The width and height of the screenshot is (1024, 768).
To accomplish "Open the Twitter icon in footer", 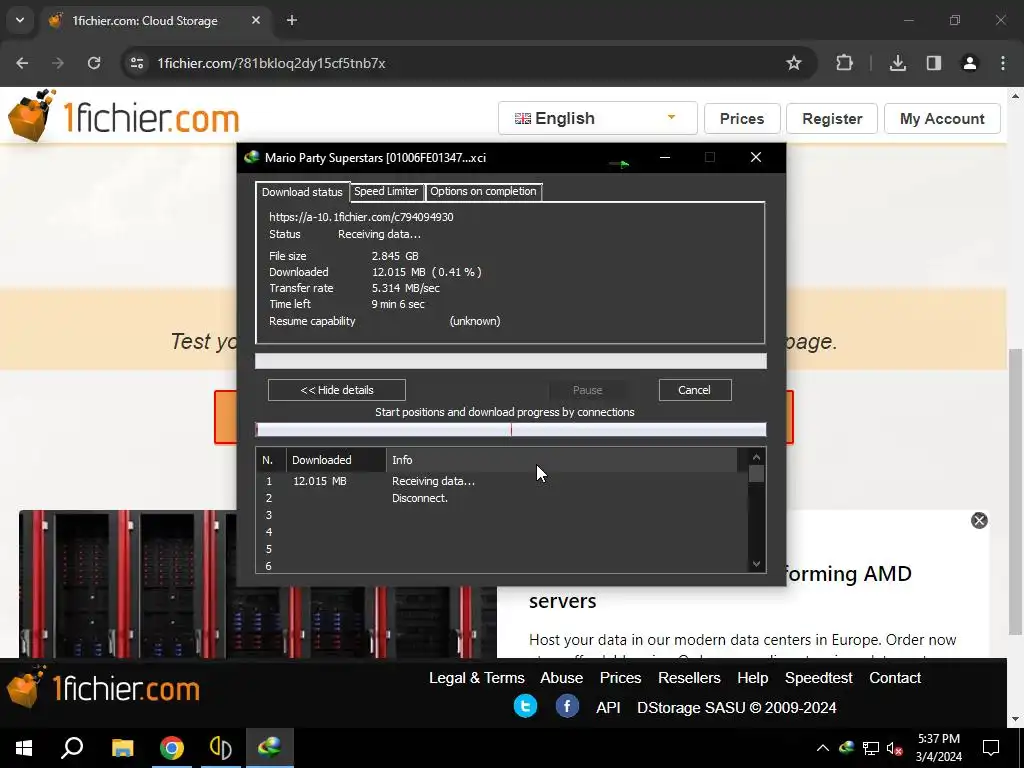I will pos(525,706).
